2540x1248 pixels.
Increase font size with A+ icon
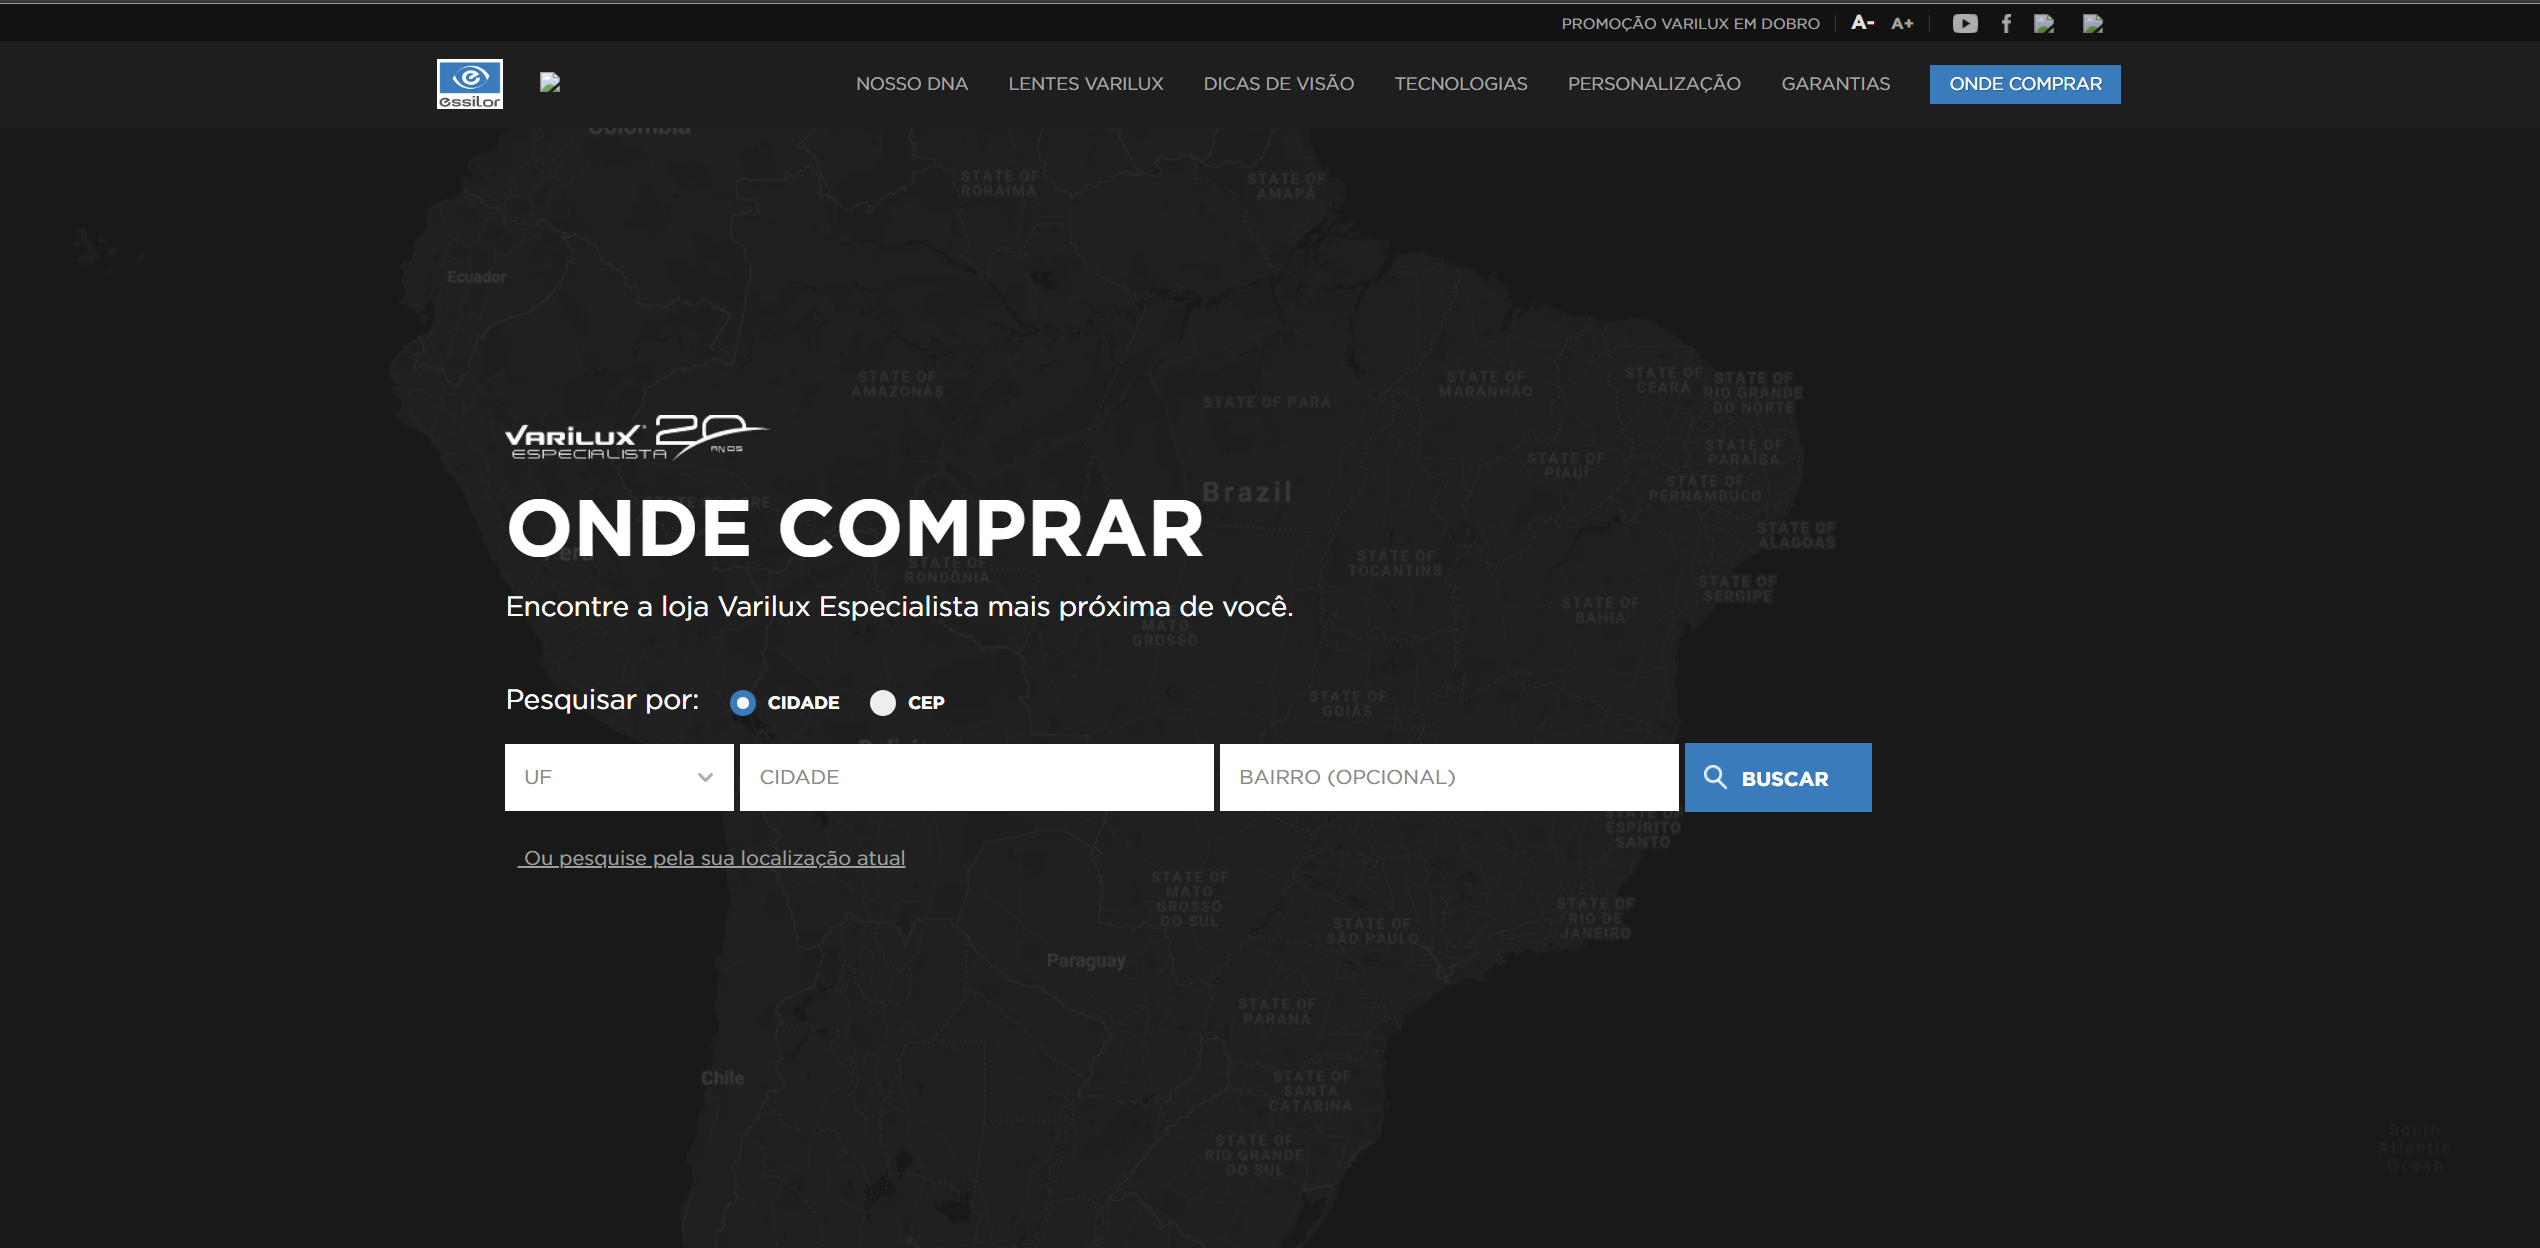coord(1902,23)
